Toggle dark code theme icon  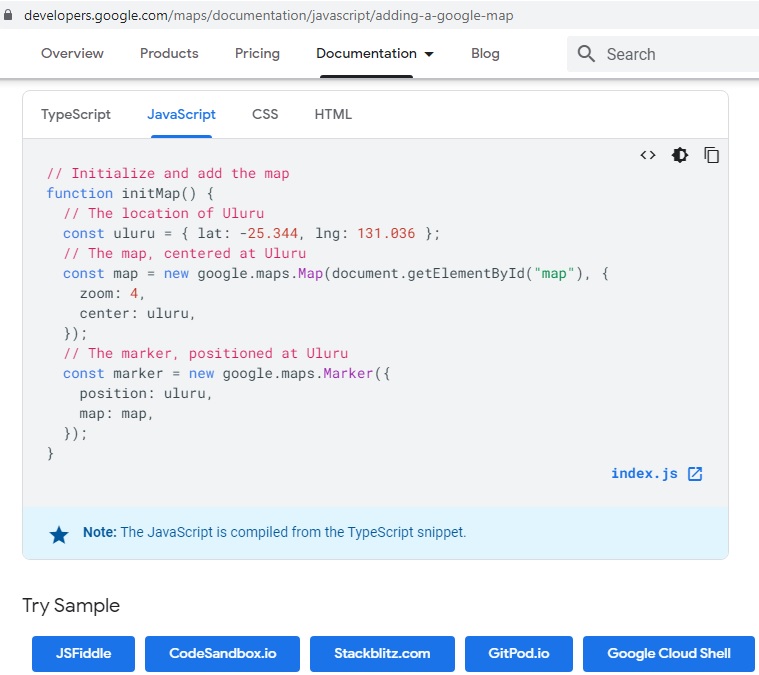click(680, 155)
